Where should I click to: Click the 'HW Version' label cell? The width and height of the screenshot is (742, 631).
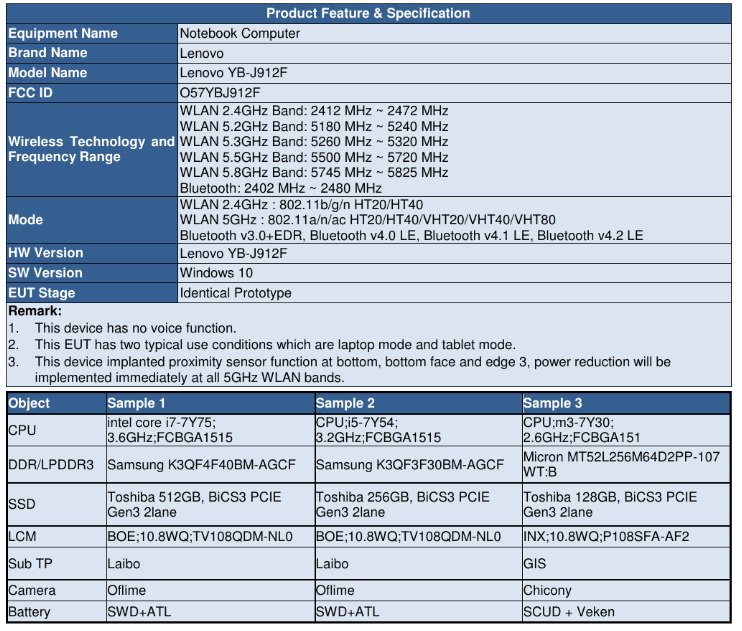point(92,253)
